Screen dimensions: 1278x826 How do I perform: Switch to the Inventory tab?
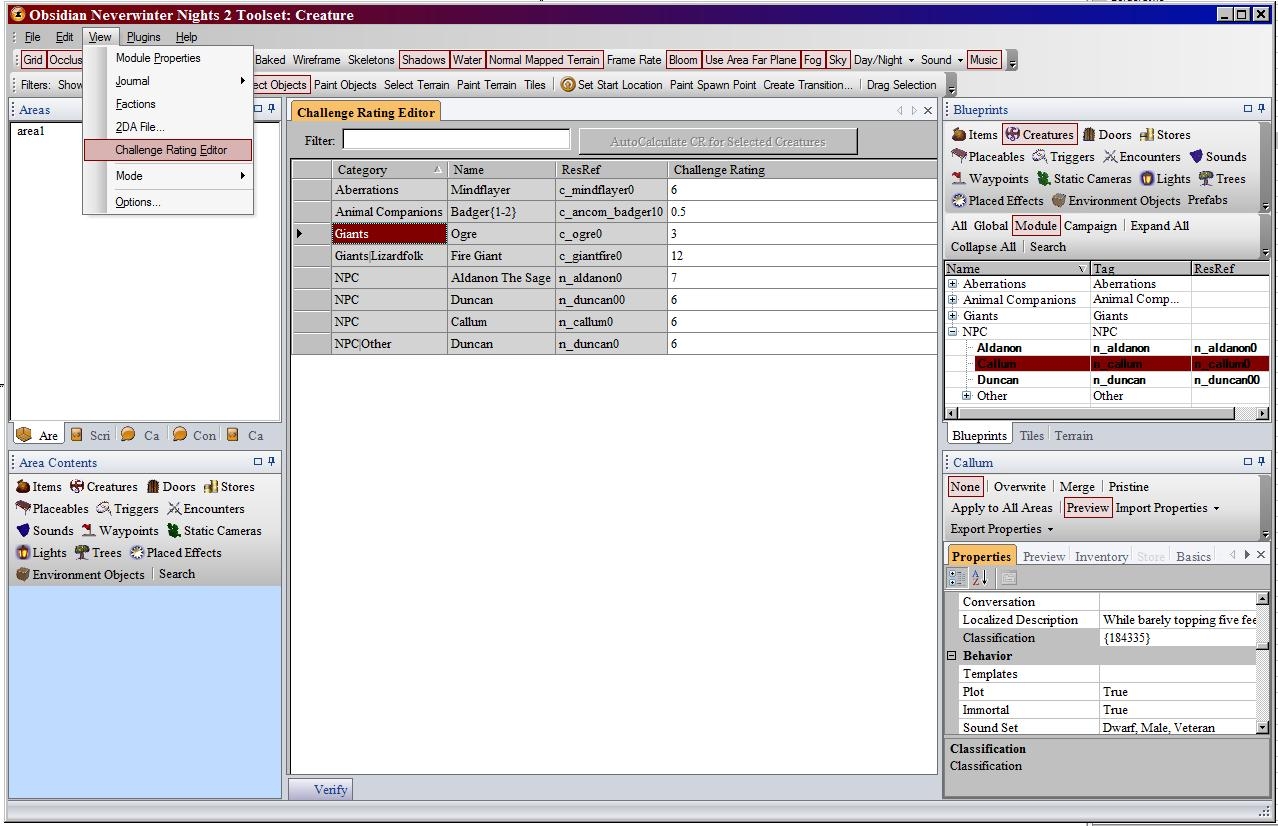point(1101,557)
